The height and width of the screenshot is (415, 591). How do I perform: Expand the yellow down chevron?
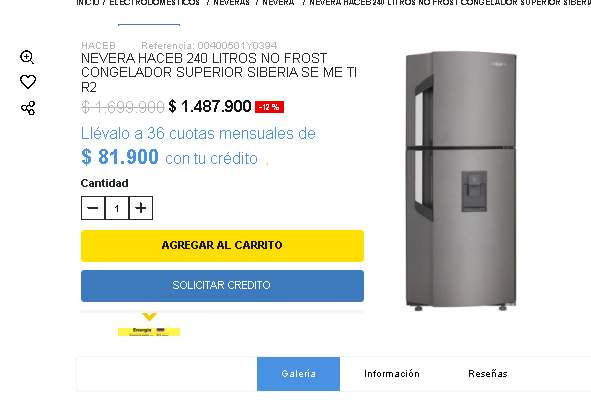(149, 317)
